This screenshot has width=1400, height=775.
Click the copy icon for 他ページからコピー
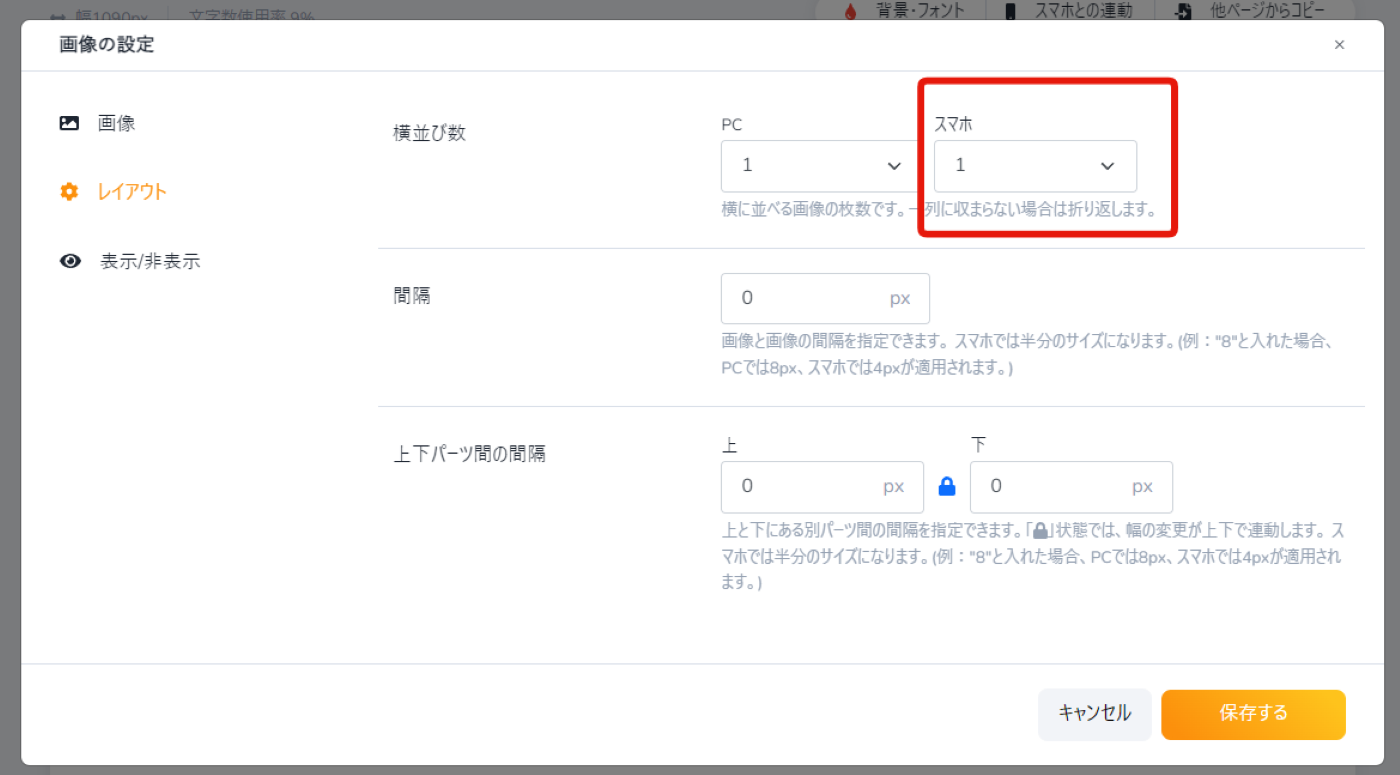tap(1183, 11)
